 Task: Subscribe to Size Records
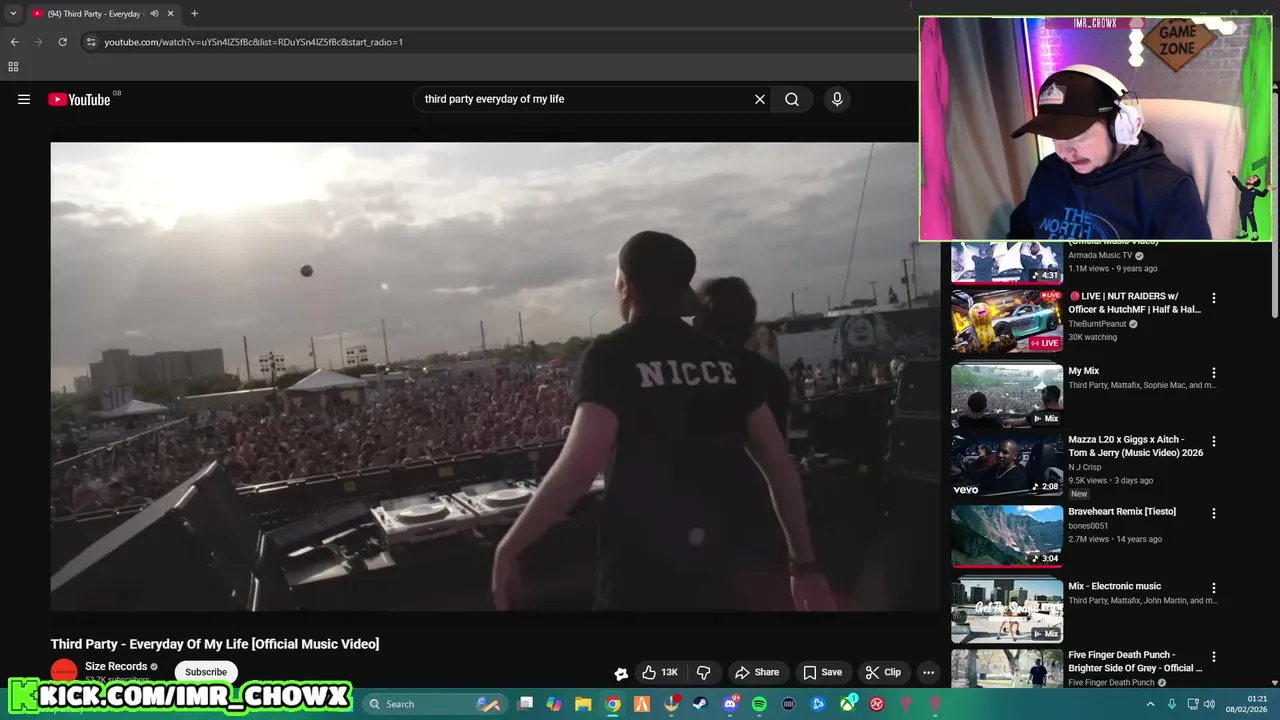point(206,672)
